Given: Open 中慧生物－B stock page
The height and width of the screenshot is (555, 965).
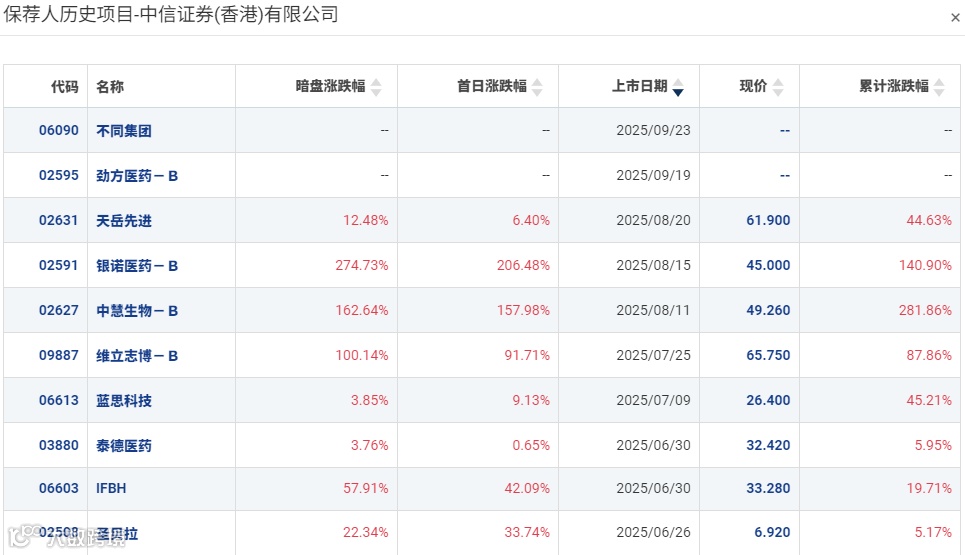Looking at the screenshot, I should pos(137,311).
